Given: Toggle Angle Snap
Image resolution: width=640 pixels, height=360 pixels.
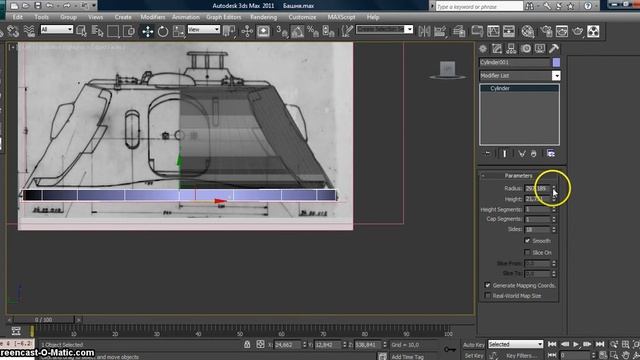Looking at the screenshot, I should (x=297, y=31).
